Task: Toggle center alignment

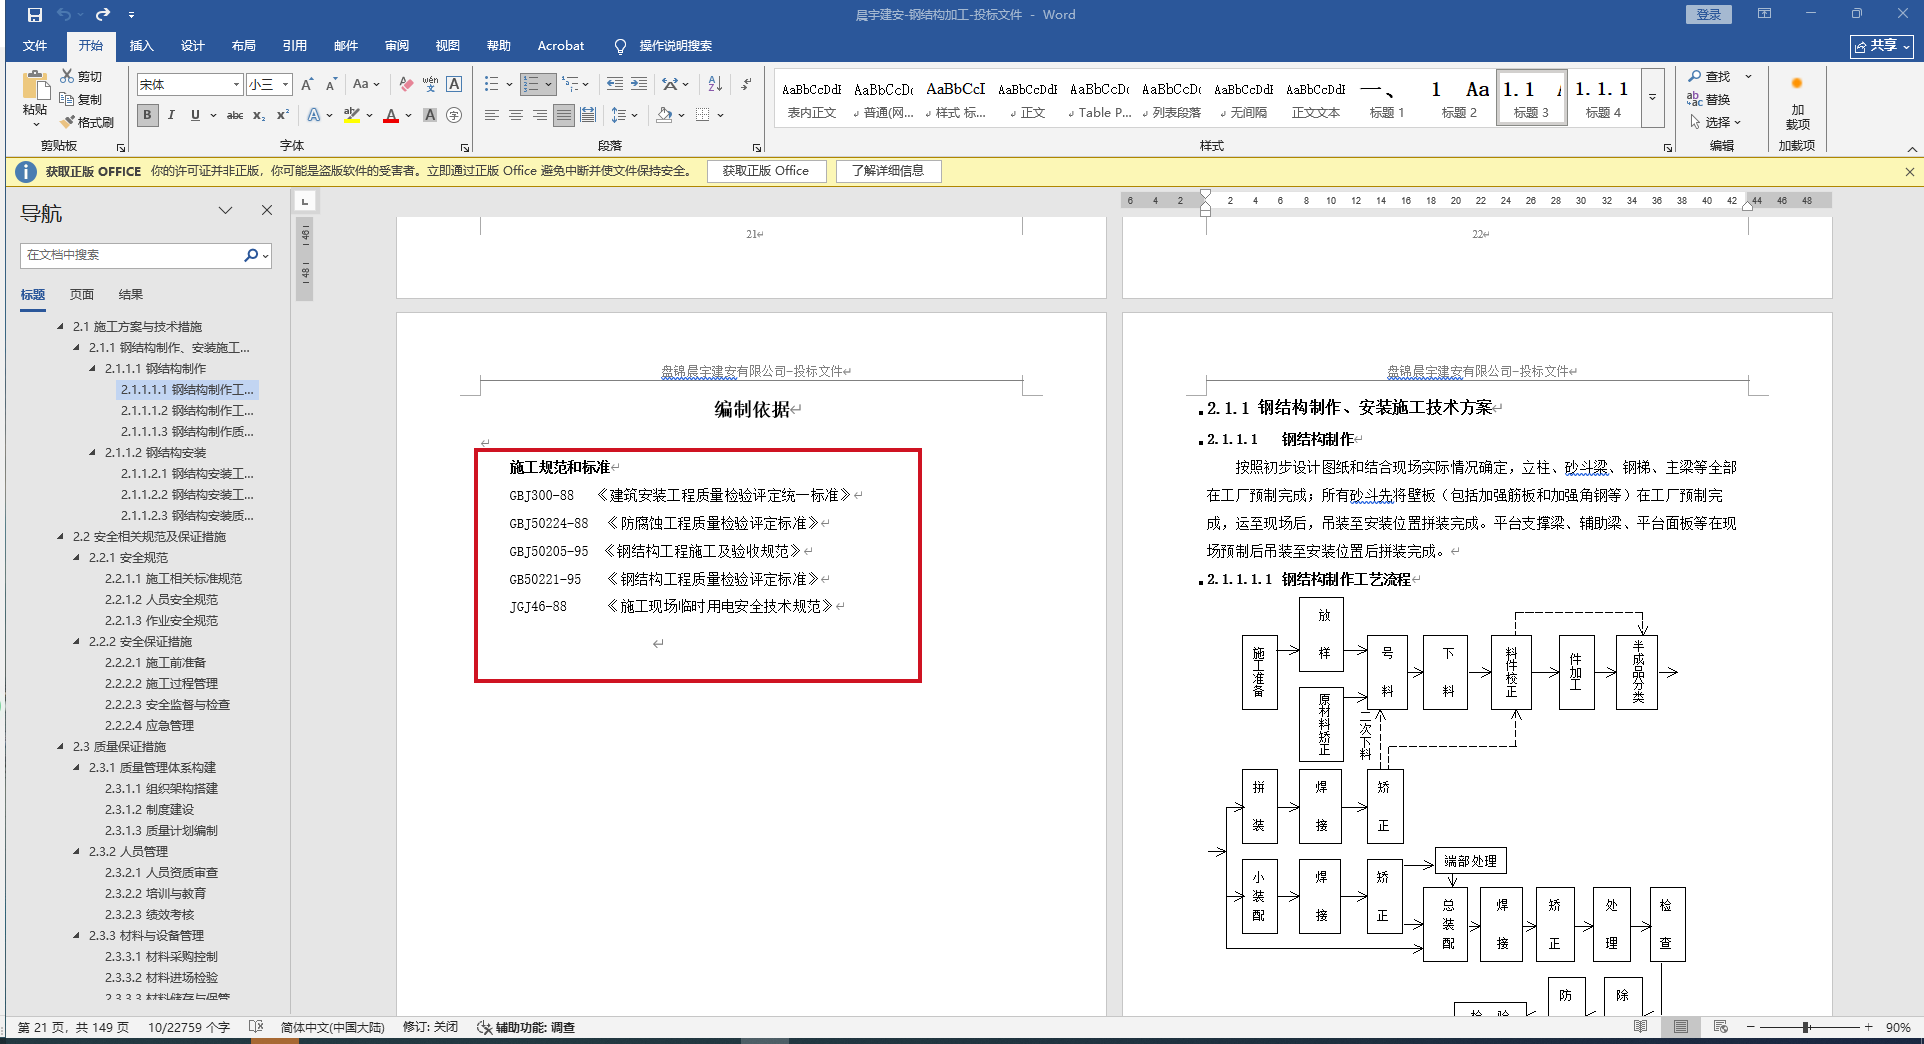Action: [516, 115]
